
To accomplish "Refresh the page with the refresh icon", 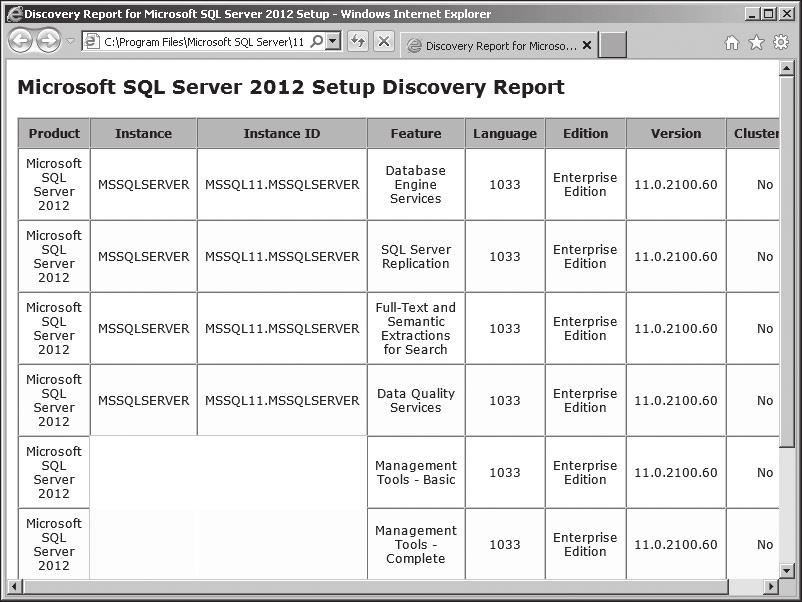I will pyautogui.click(x=358, y=41).
